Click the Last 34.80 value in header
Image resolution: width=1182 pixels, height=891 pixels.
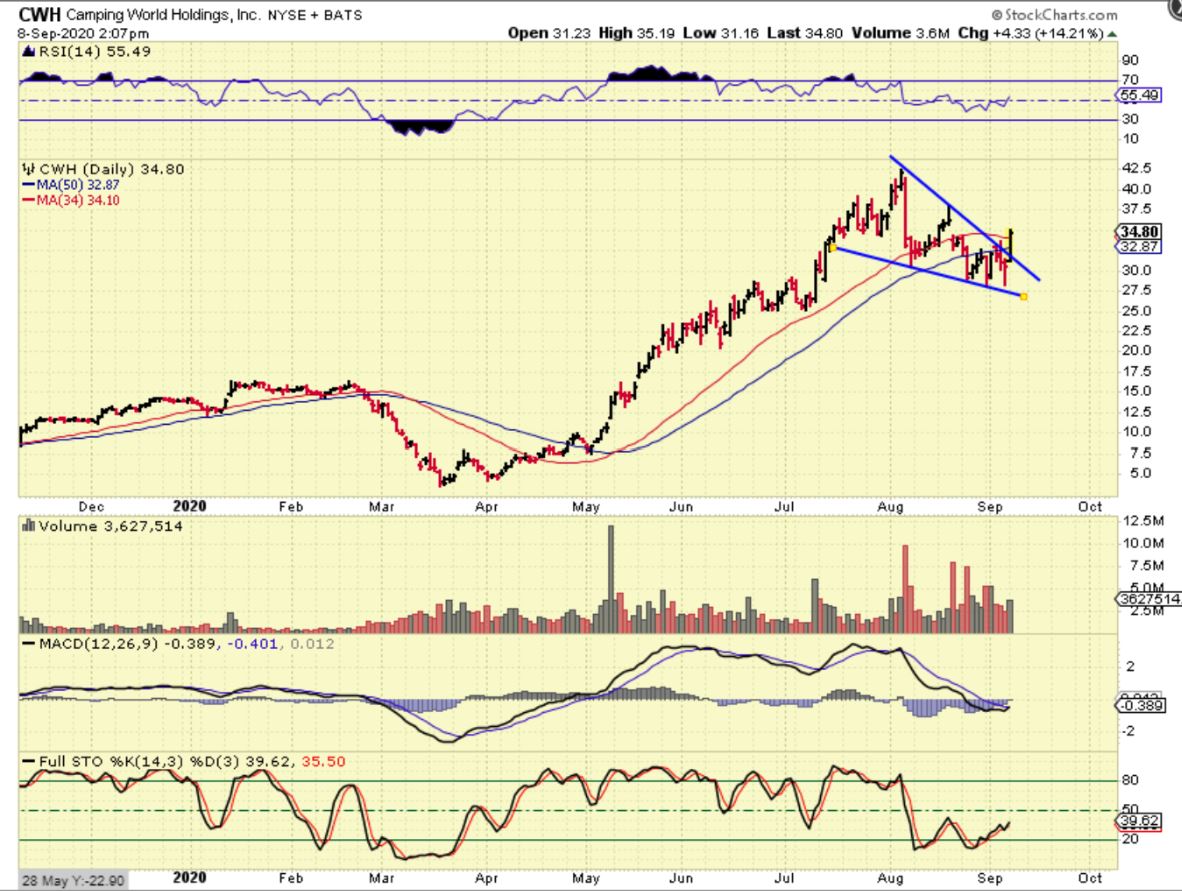click(804, 33)
